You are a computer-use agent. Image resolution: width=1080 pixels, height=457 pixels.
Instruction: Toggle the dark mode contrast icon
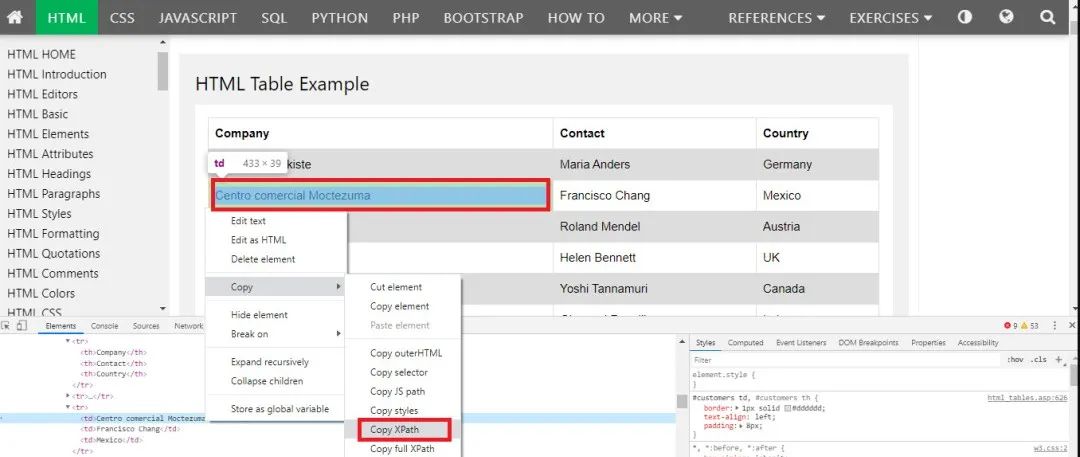click(964, 17)
